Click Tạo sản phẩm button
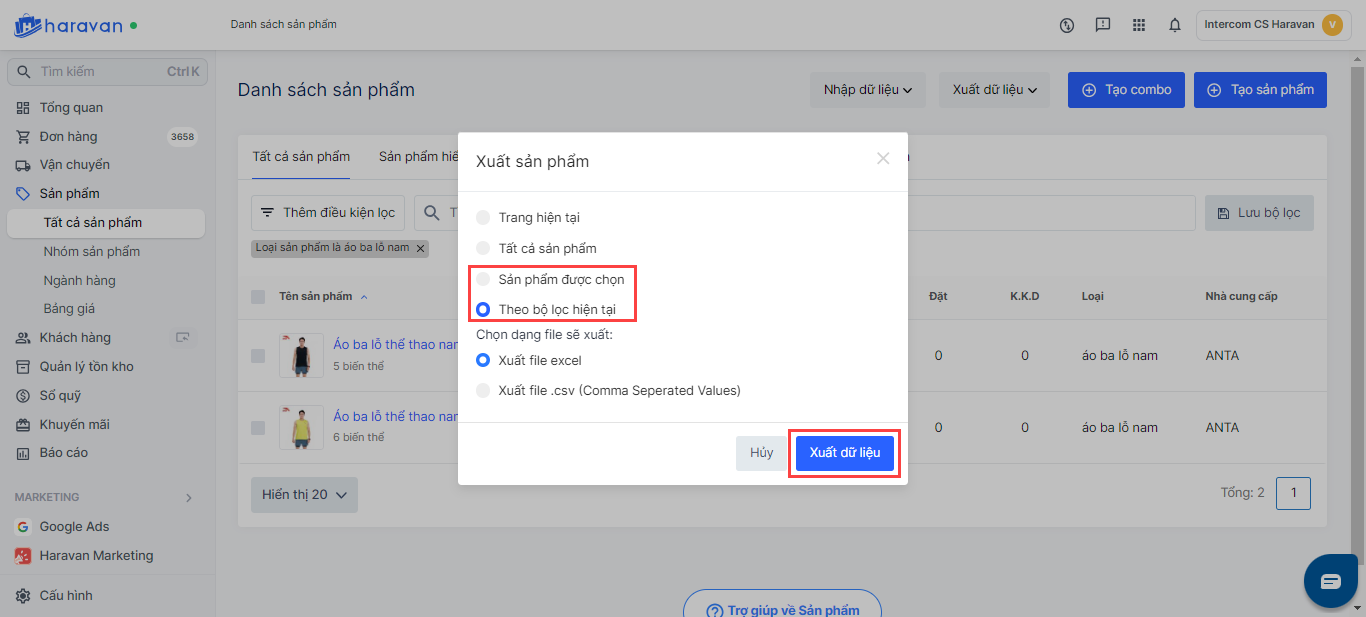1366x617 pixels. [x=1261, y=90]
